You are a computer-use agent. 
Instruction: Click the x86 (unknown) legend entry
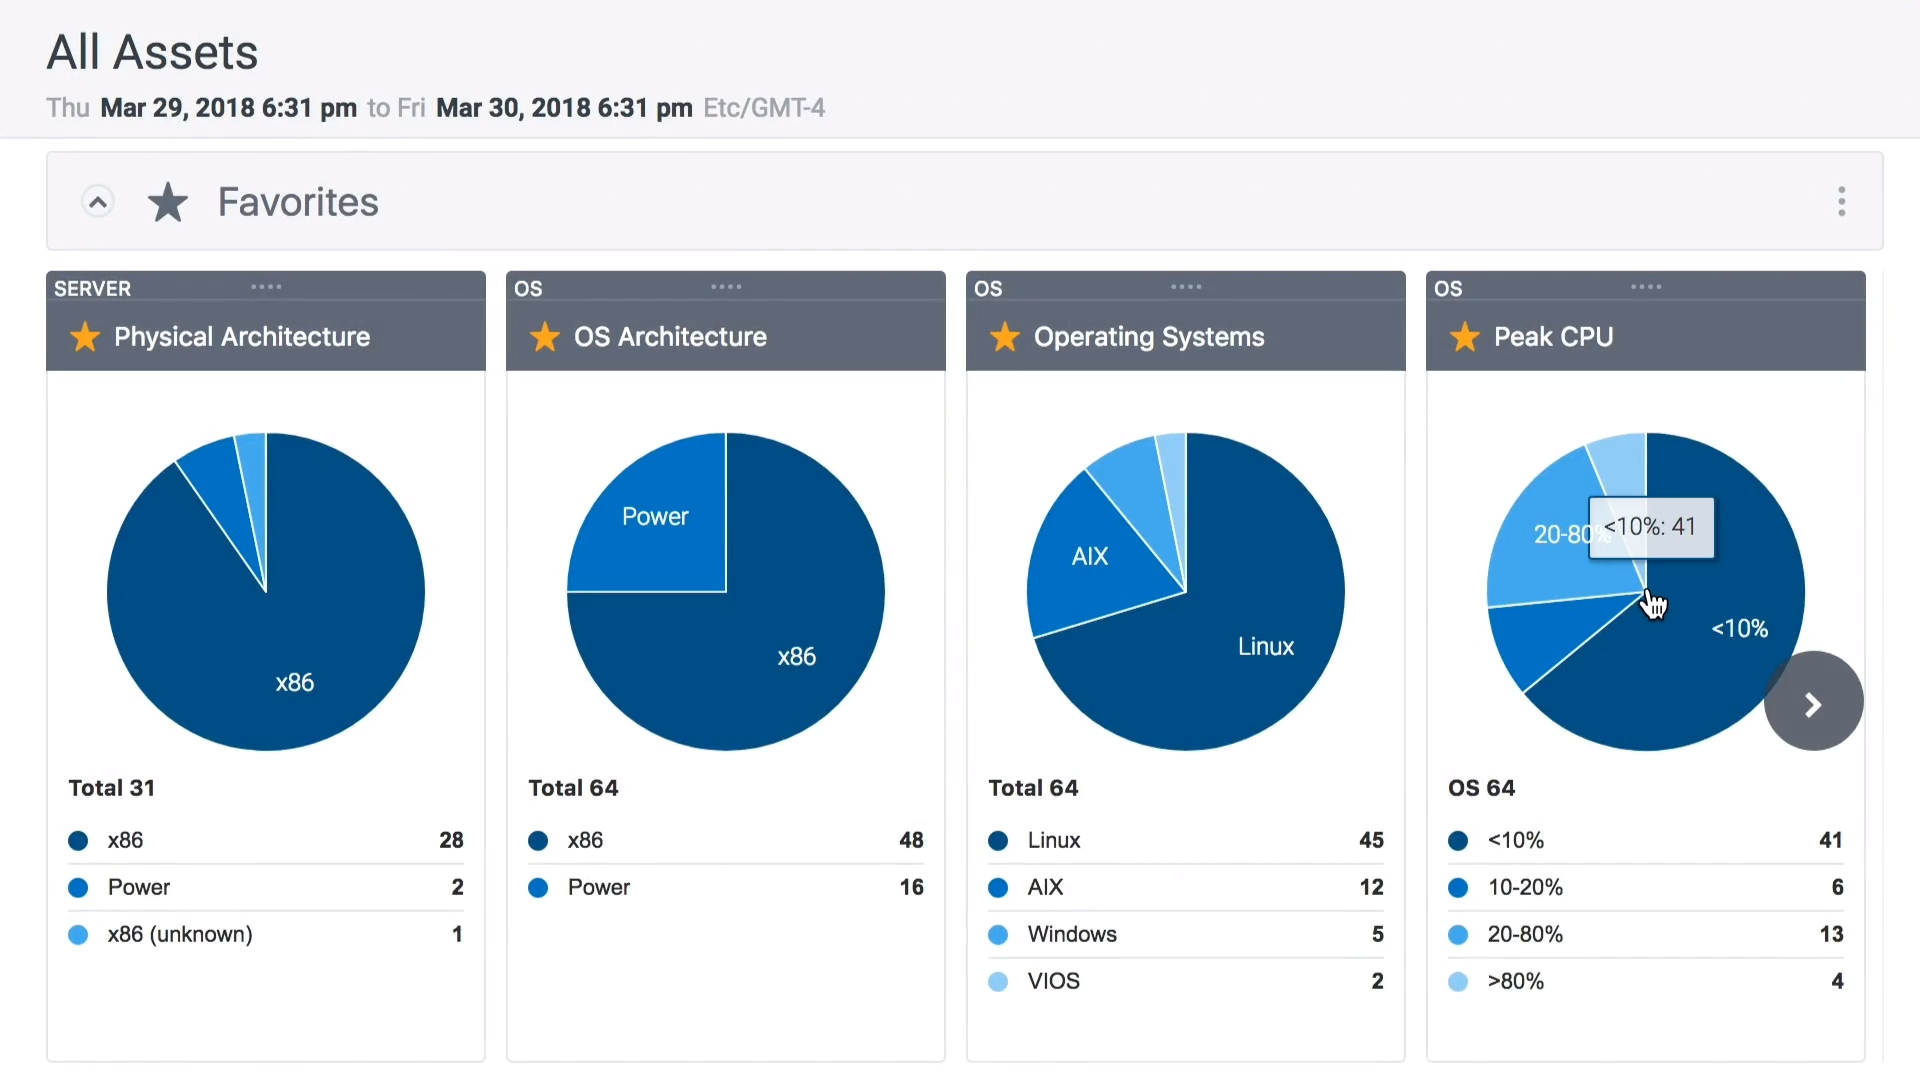coord(180,934)
